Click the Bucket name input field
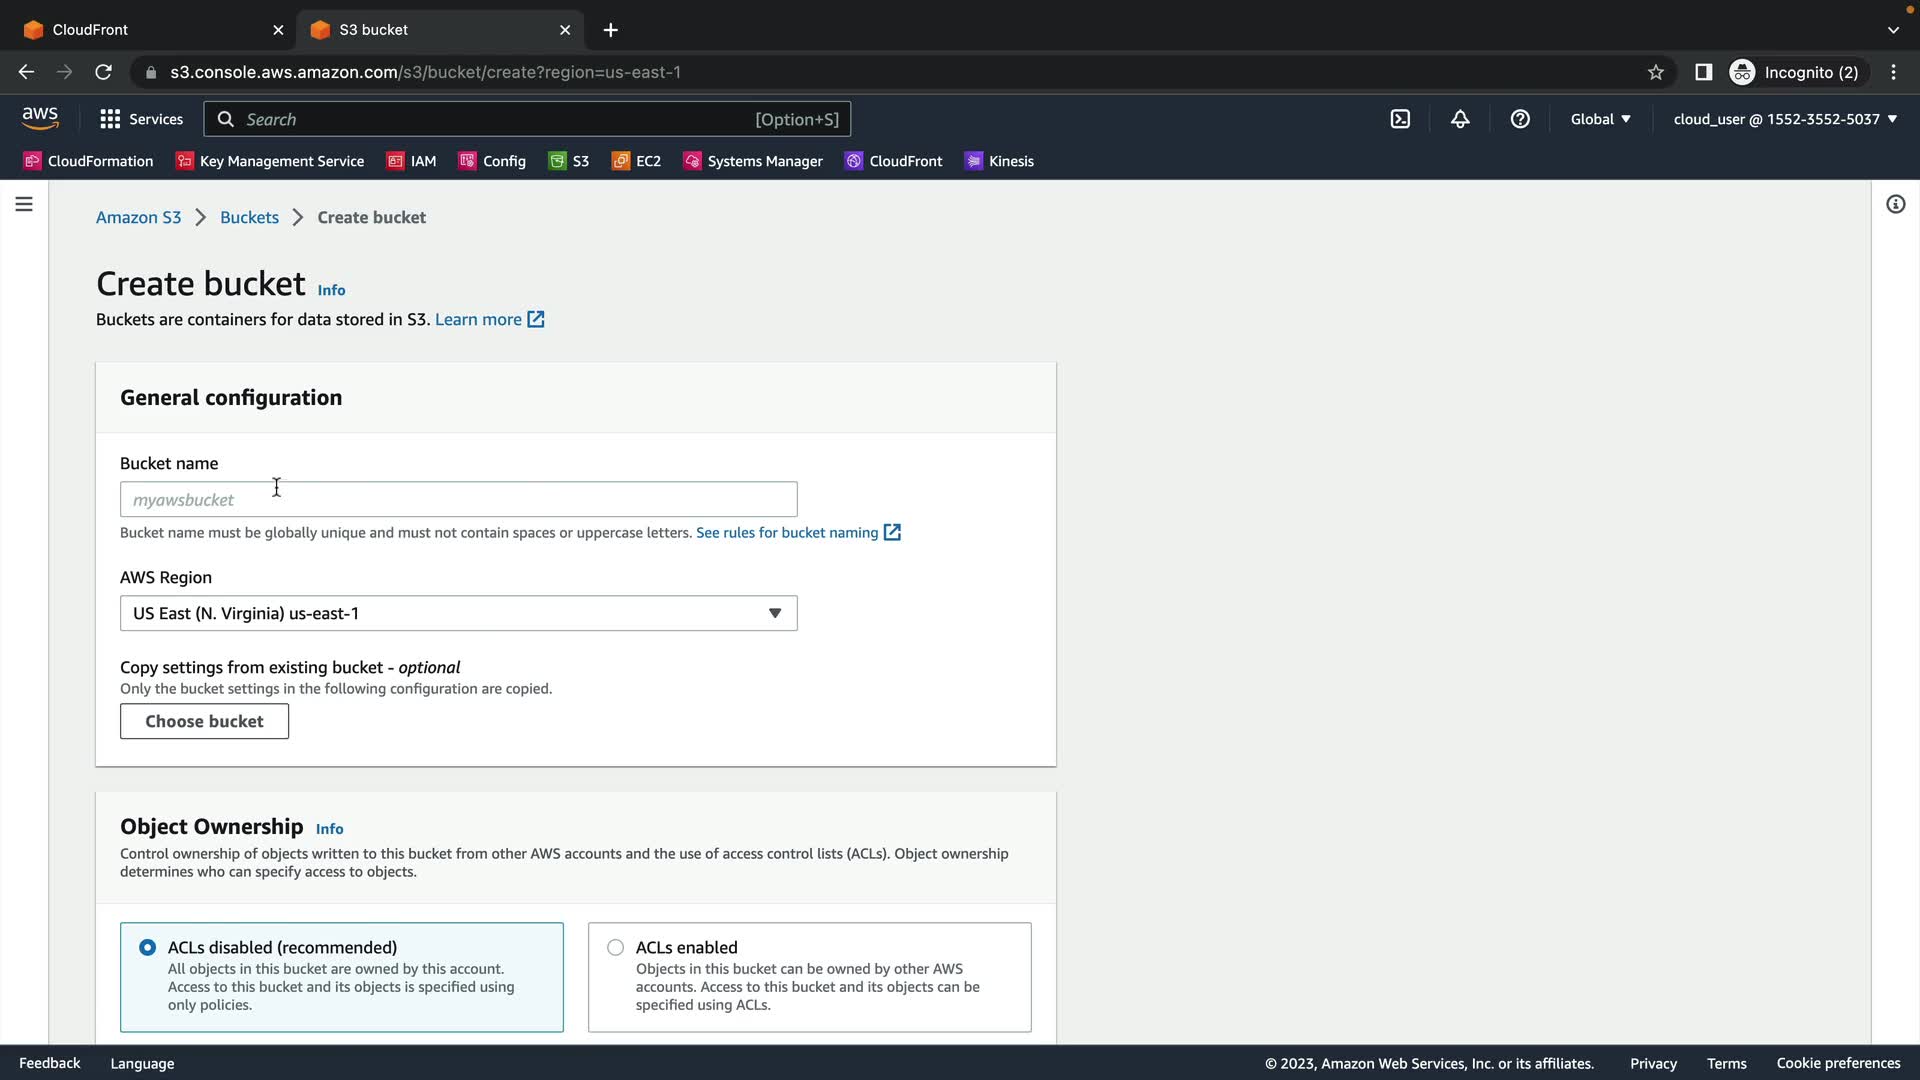1920x1080 pixels. pos(458,499)
